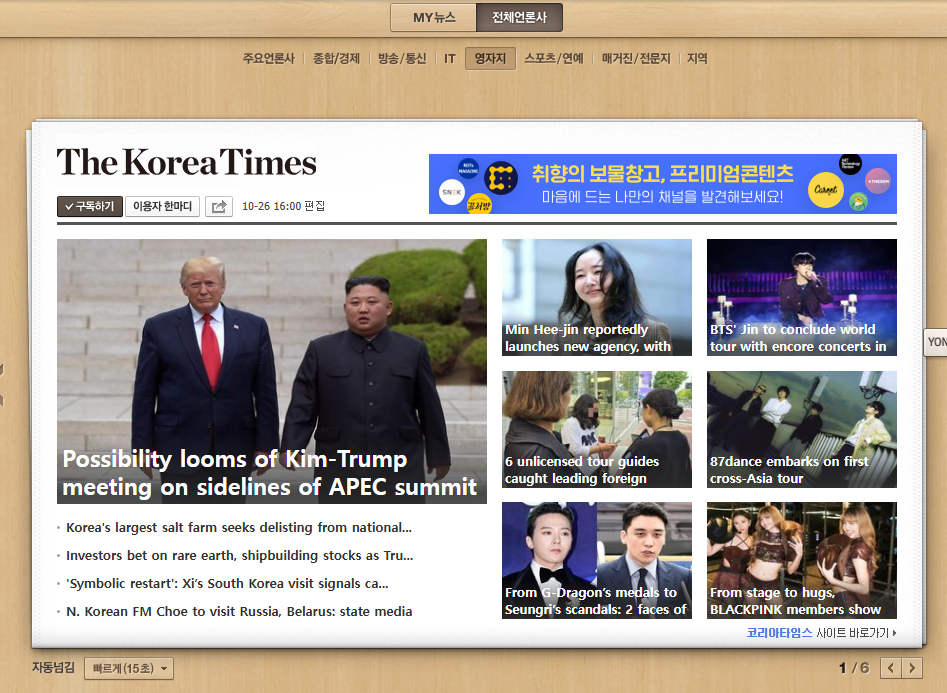947x693 pixels.
Task: Switch to the MY뉴스 tab
Action: coord(433,17)
